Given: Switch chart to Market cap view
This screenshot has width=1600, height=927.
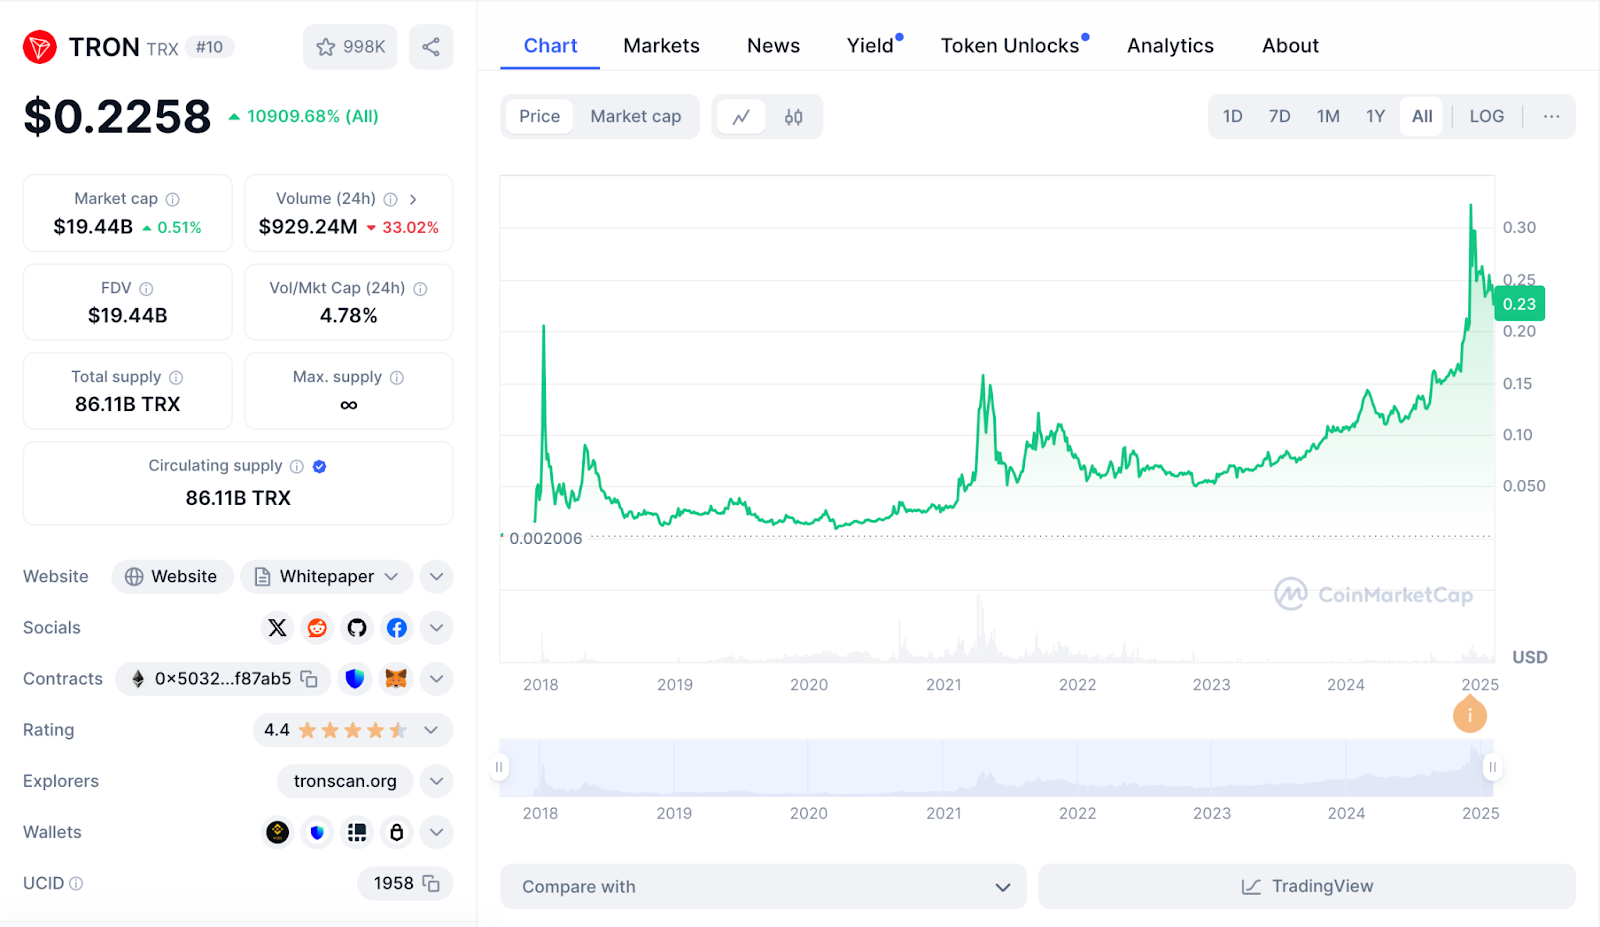Looking at the screenshot, I should [635, 117].
